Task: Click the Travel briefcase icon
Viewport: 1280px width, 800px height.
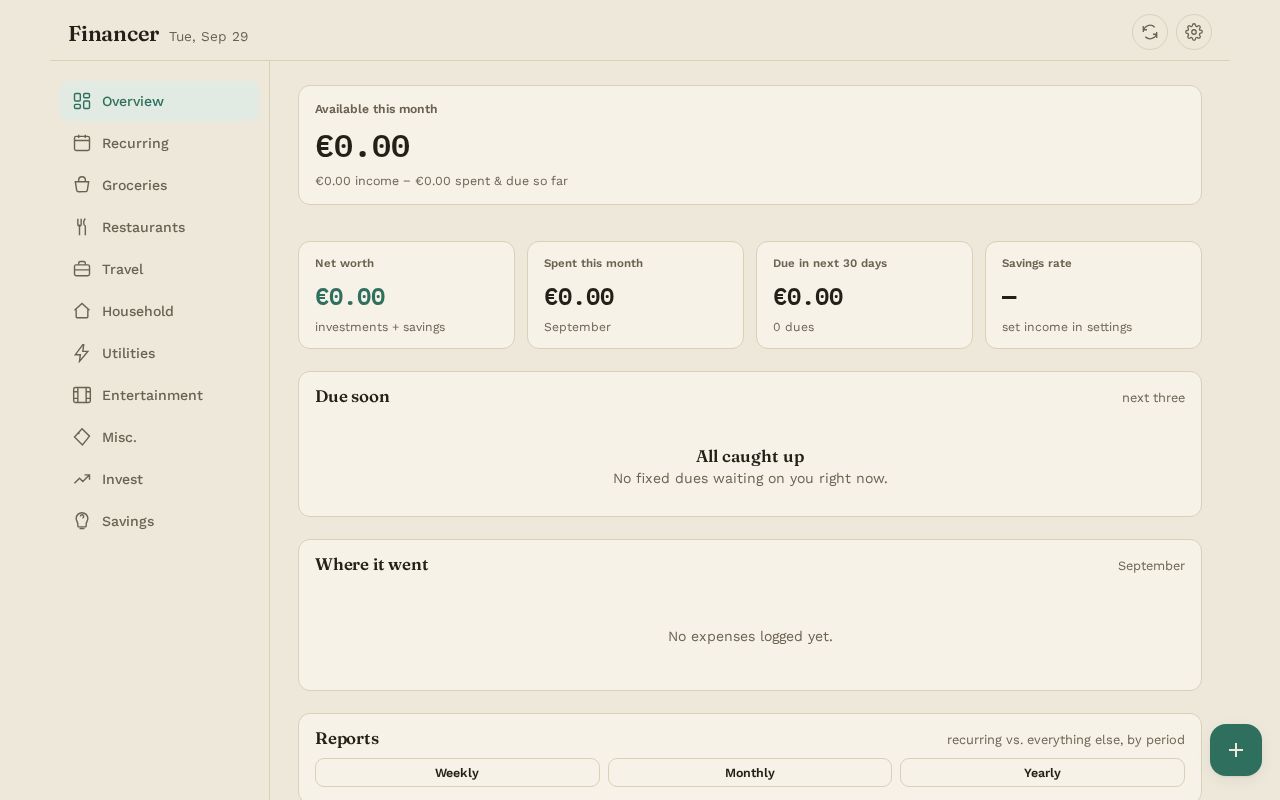Action: pyautogui.click(x=82, y=269)
